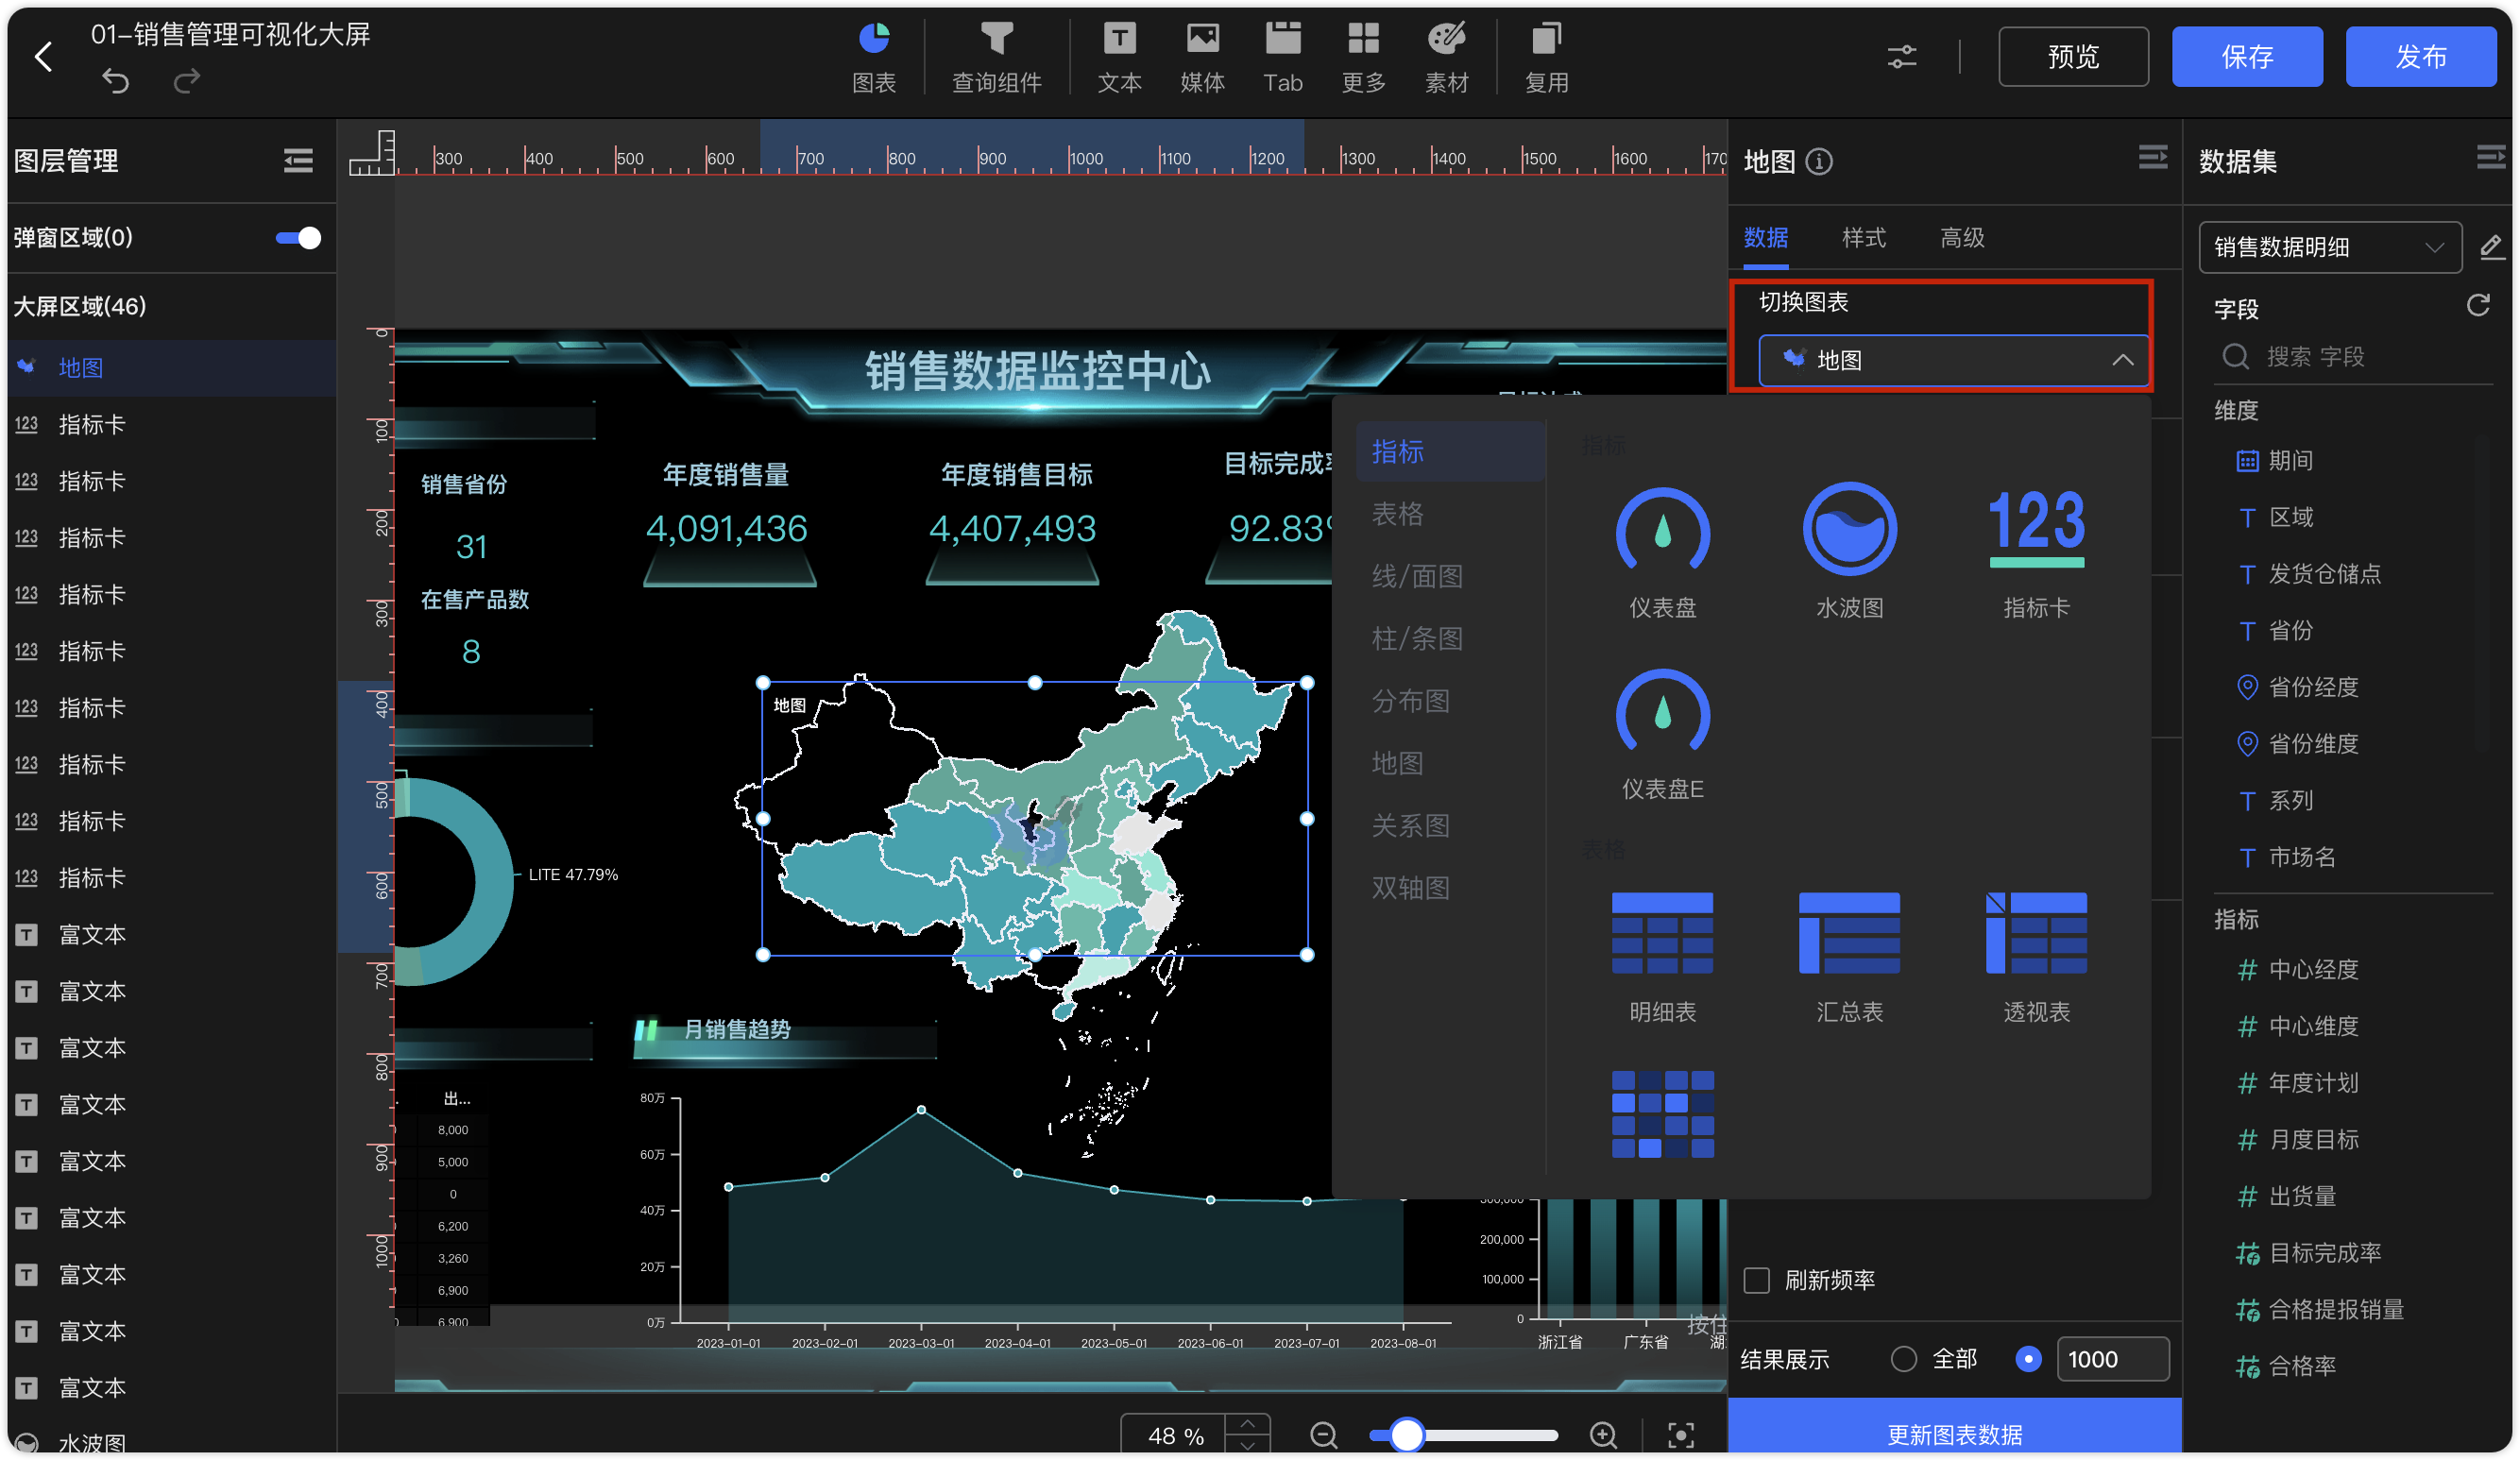Open the 更多 components menu
The height and width of the screenshot is (1460, 2520).
point(1363,58)
